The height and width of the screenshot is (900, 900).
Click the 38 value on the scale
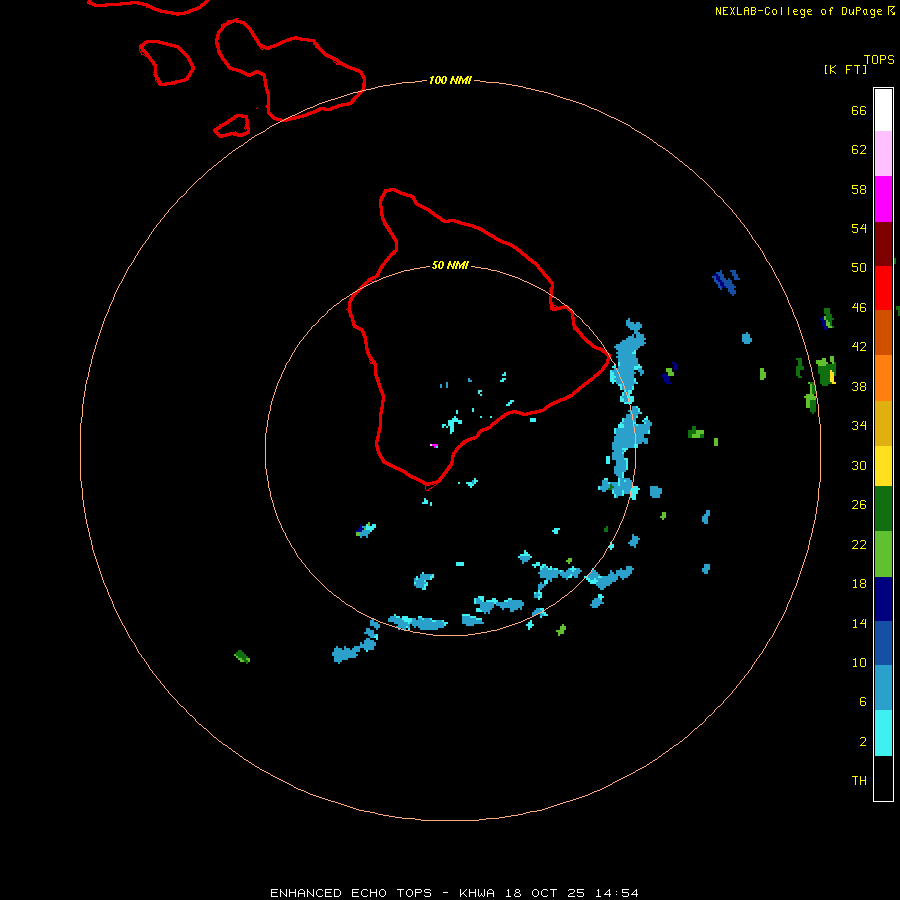(x=859, y=386)
